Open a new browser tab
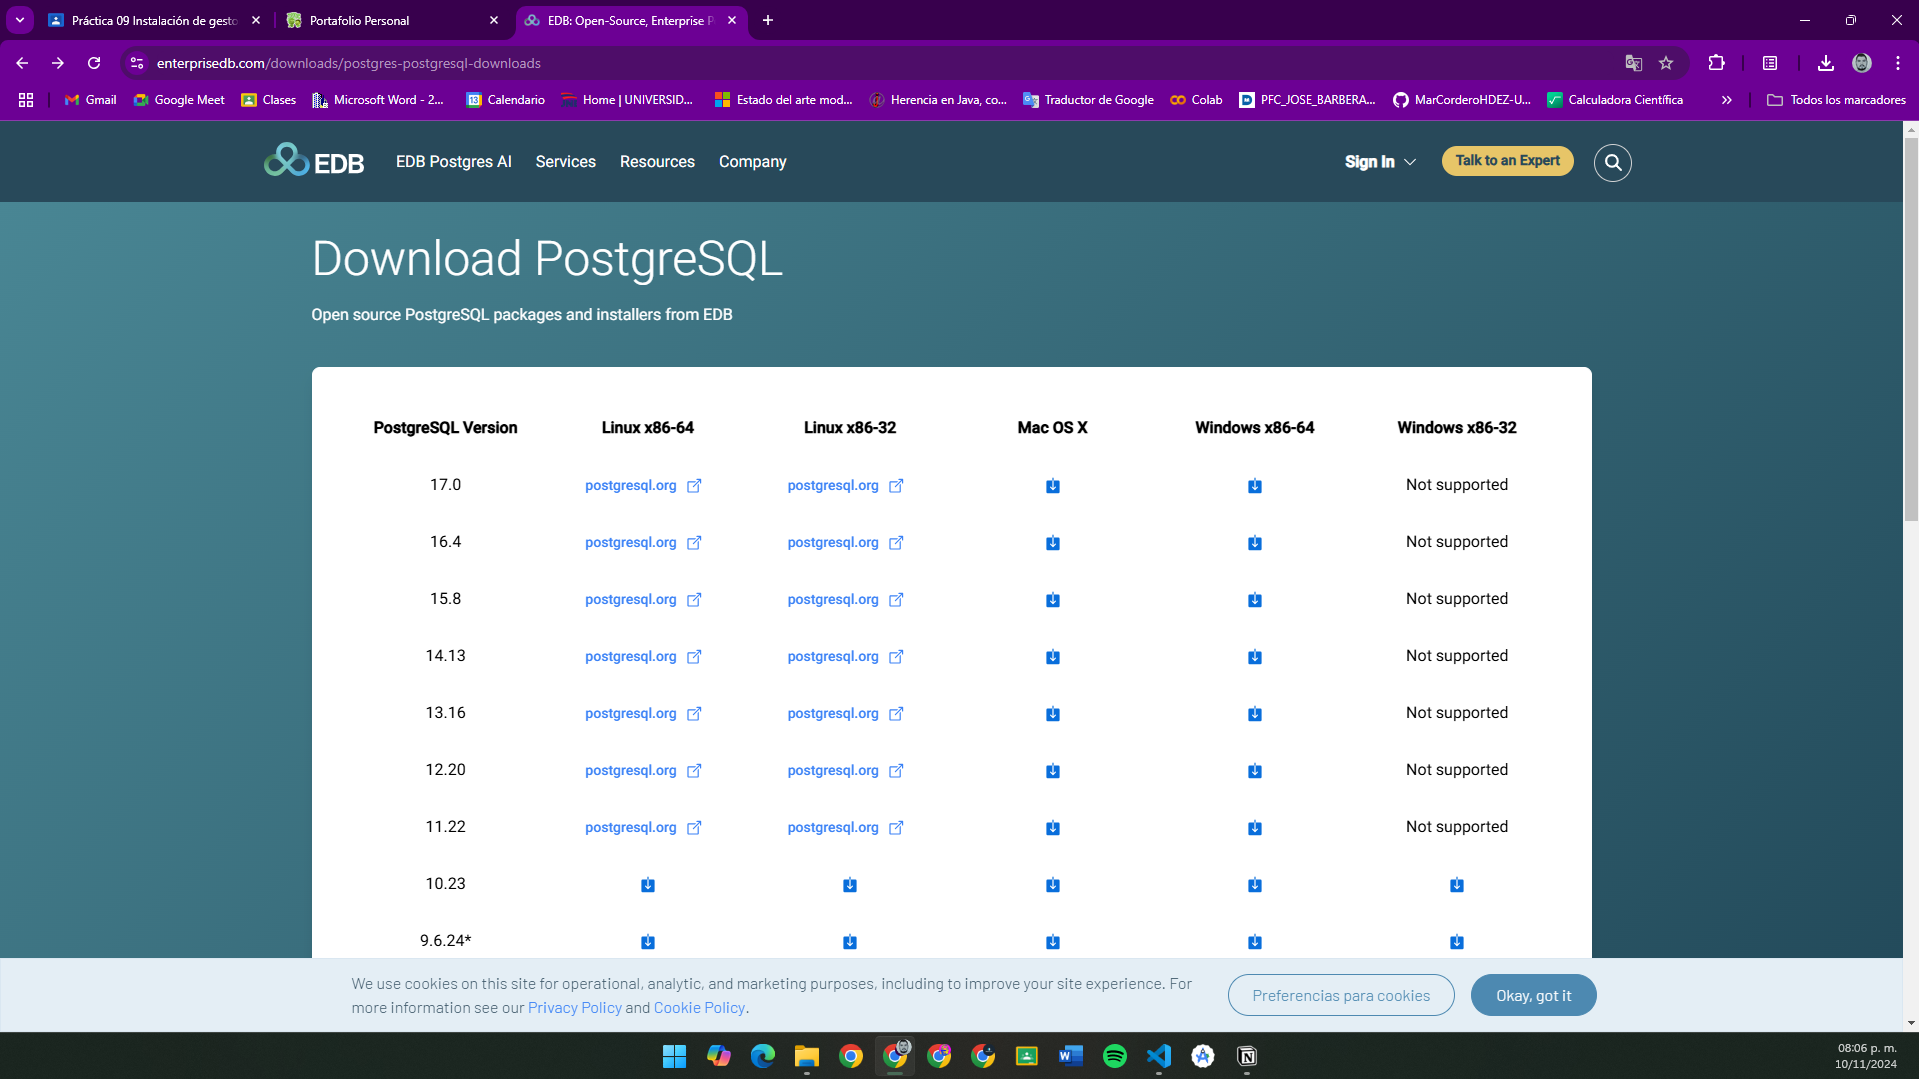This screenshot has height=1079, width=1919. (768, 20)
